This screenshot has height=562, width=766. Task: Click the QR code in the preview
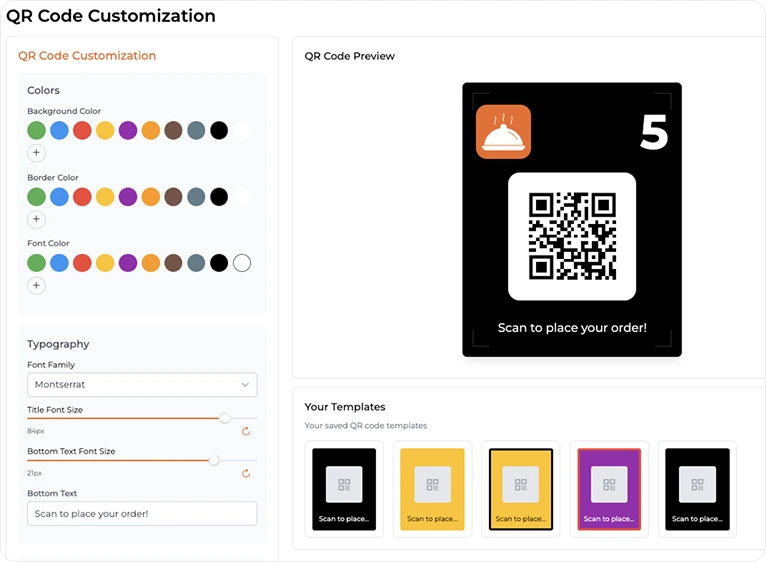tap(572, 237)
